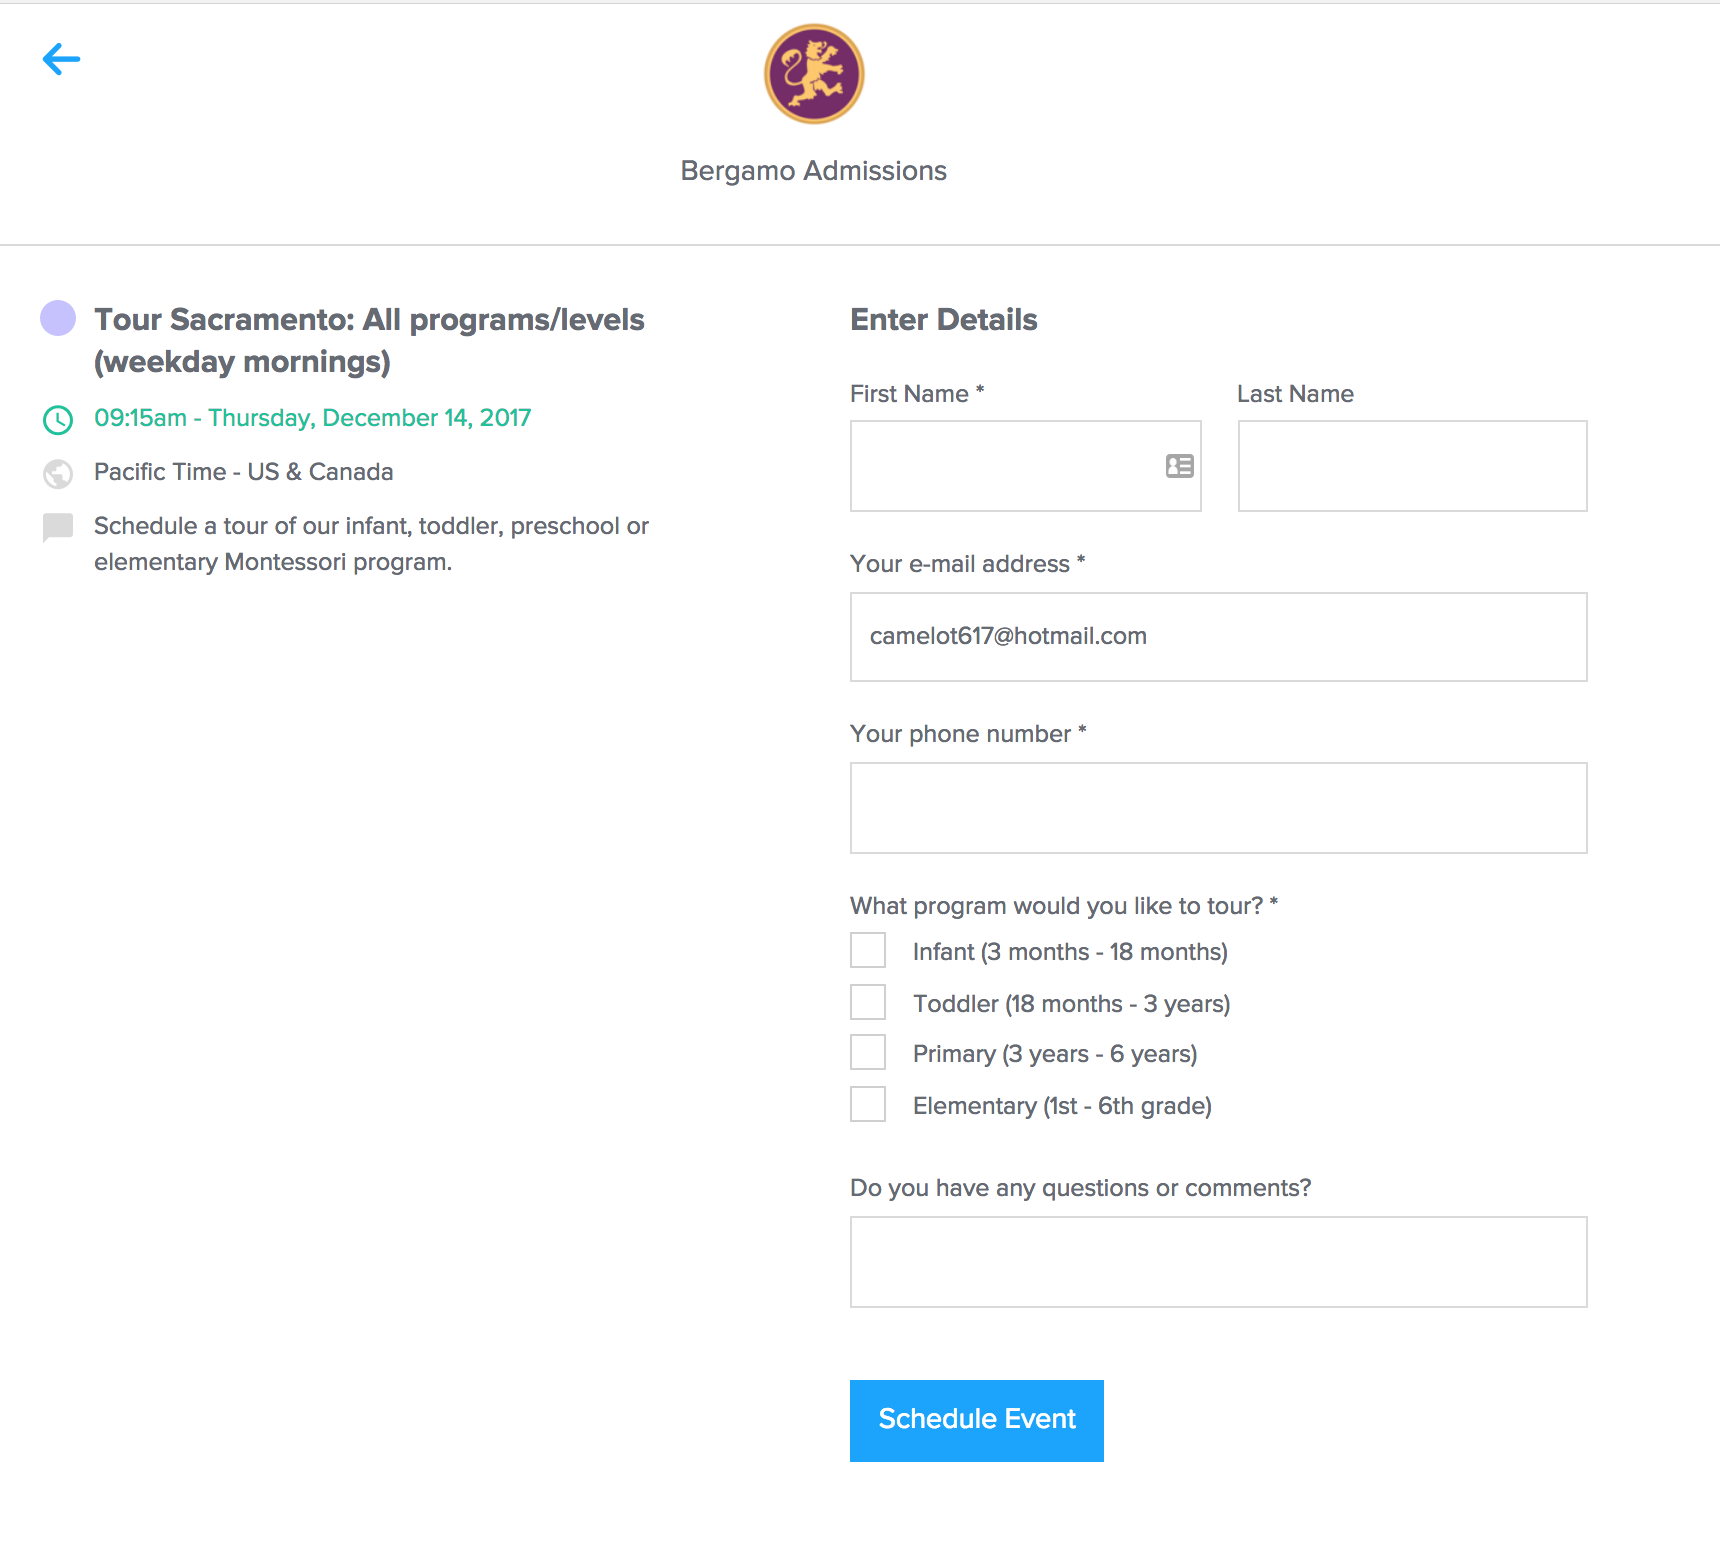Tick the Toddler program checkbox

pyautogui.click(x=868, y=1002)
